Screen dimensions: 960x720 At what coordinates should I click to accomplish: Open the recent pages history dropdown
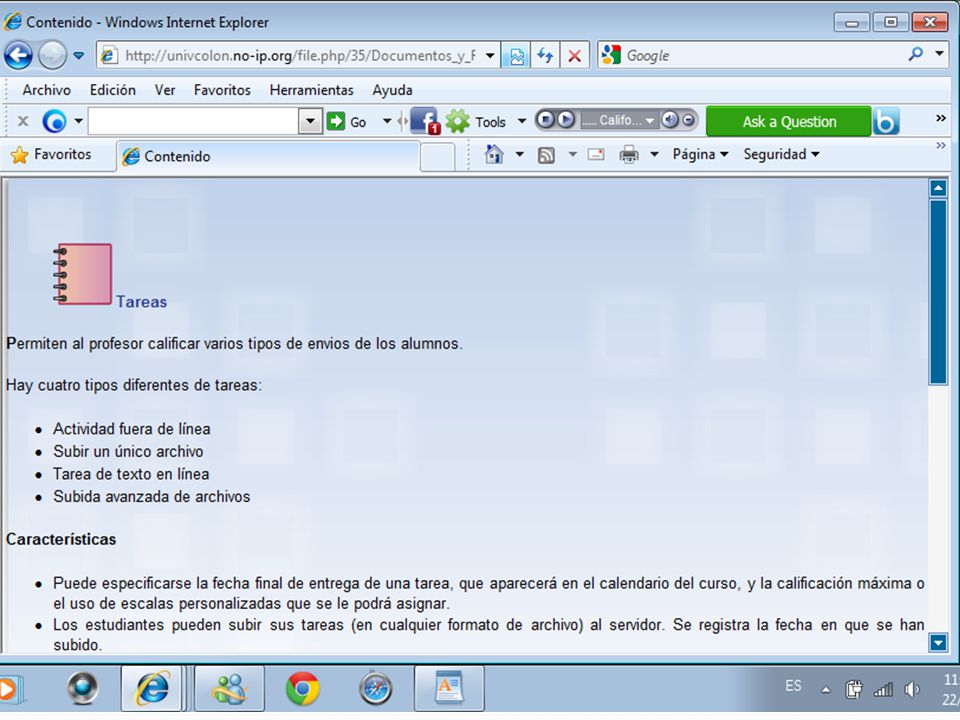[x=78, y=56]
